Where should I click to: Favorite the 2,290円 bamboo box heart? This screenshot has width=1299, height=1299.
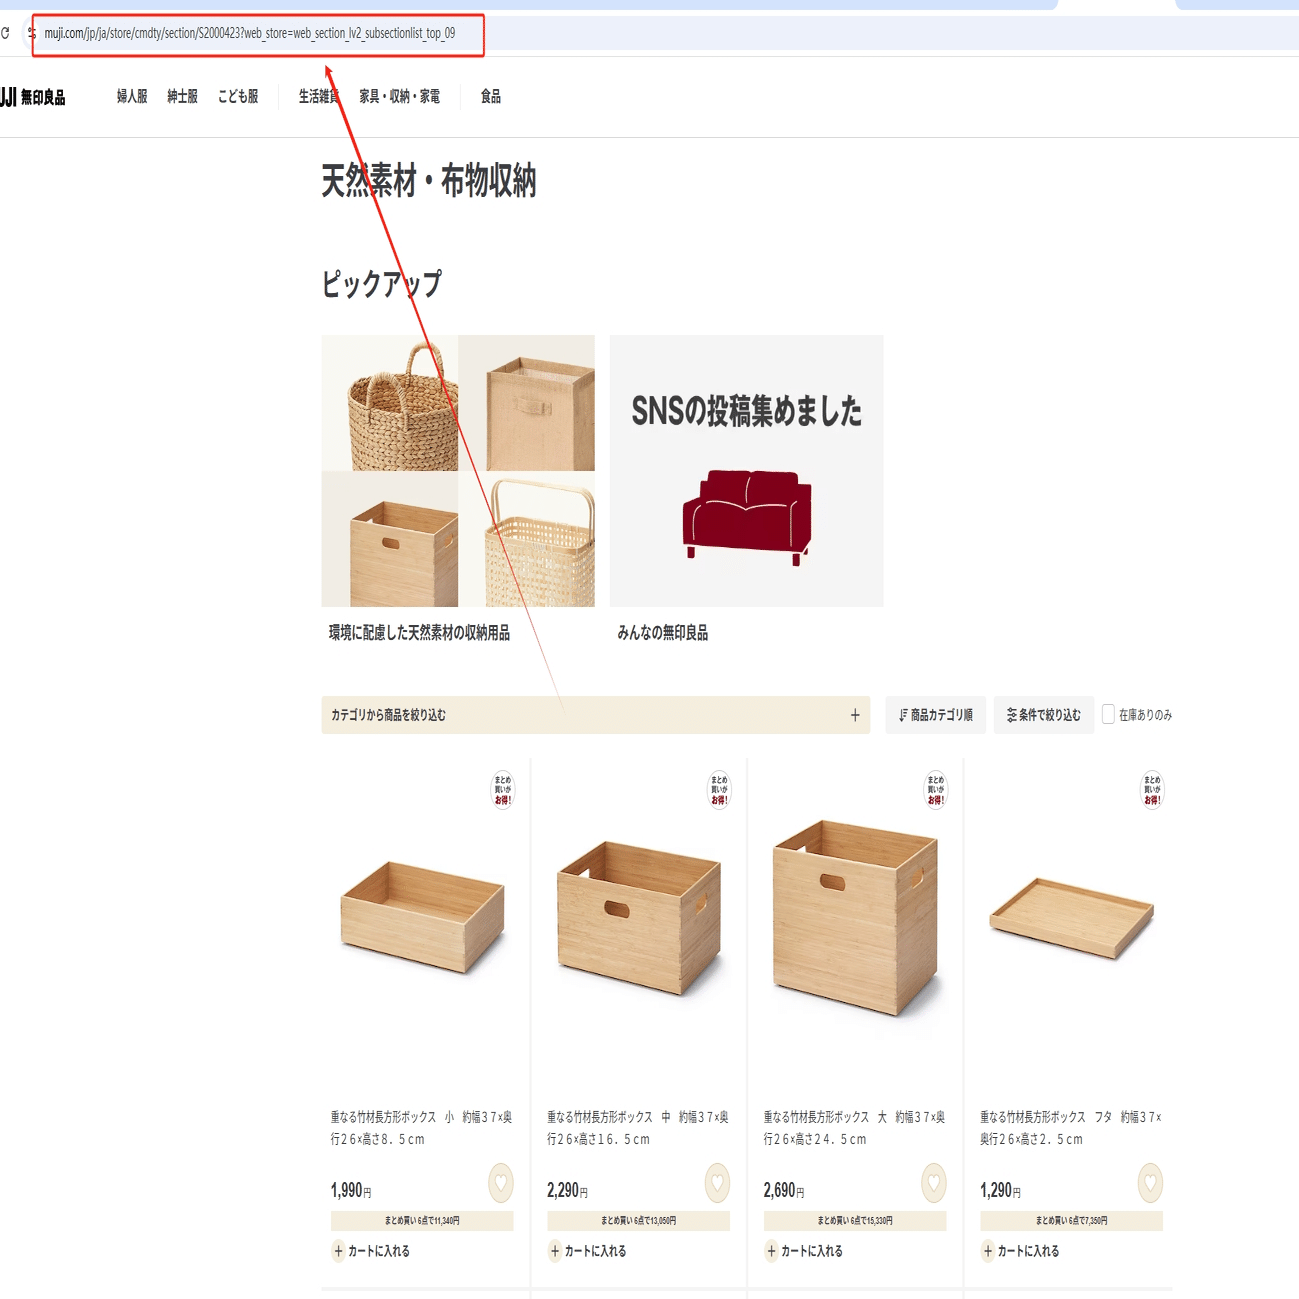[x=717, y=1183]
